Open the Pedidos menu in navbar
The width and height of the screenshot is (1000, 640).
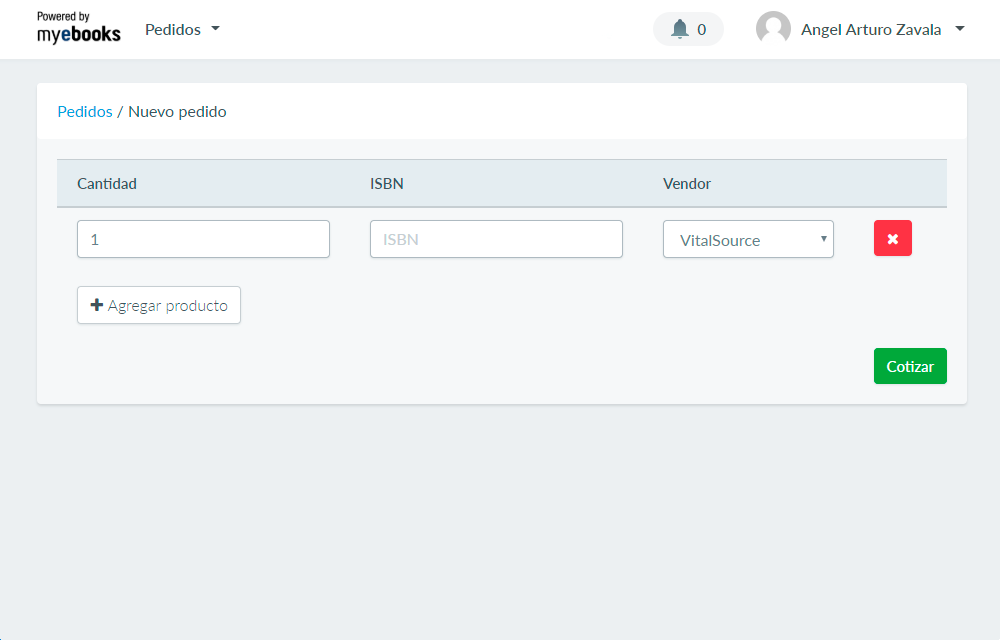point(173,29)
